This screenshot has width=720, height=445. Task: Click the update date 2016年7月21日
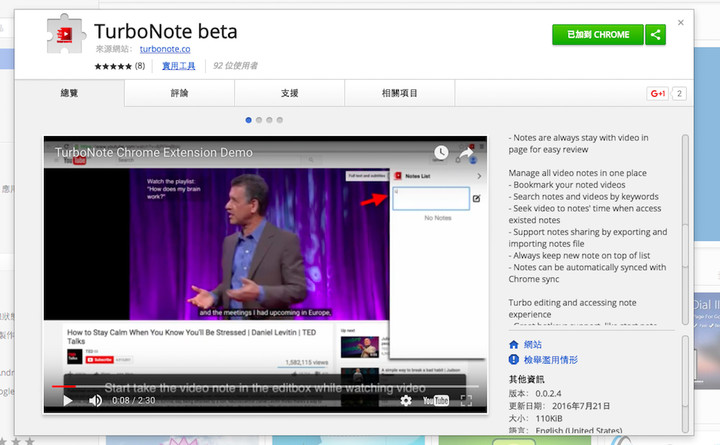click(x=581, y=406)
